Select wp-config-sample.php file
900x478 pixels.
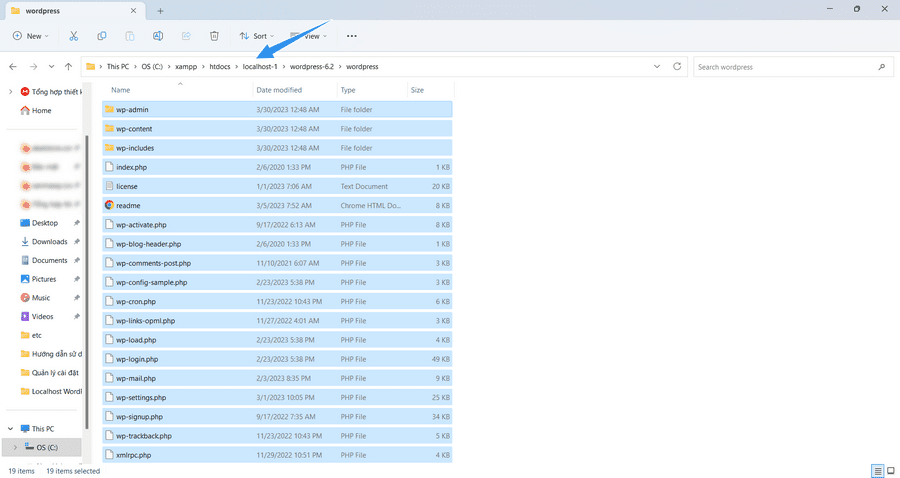(277, 282)
